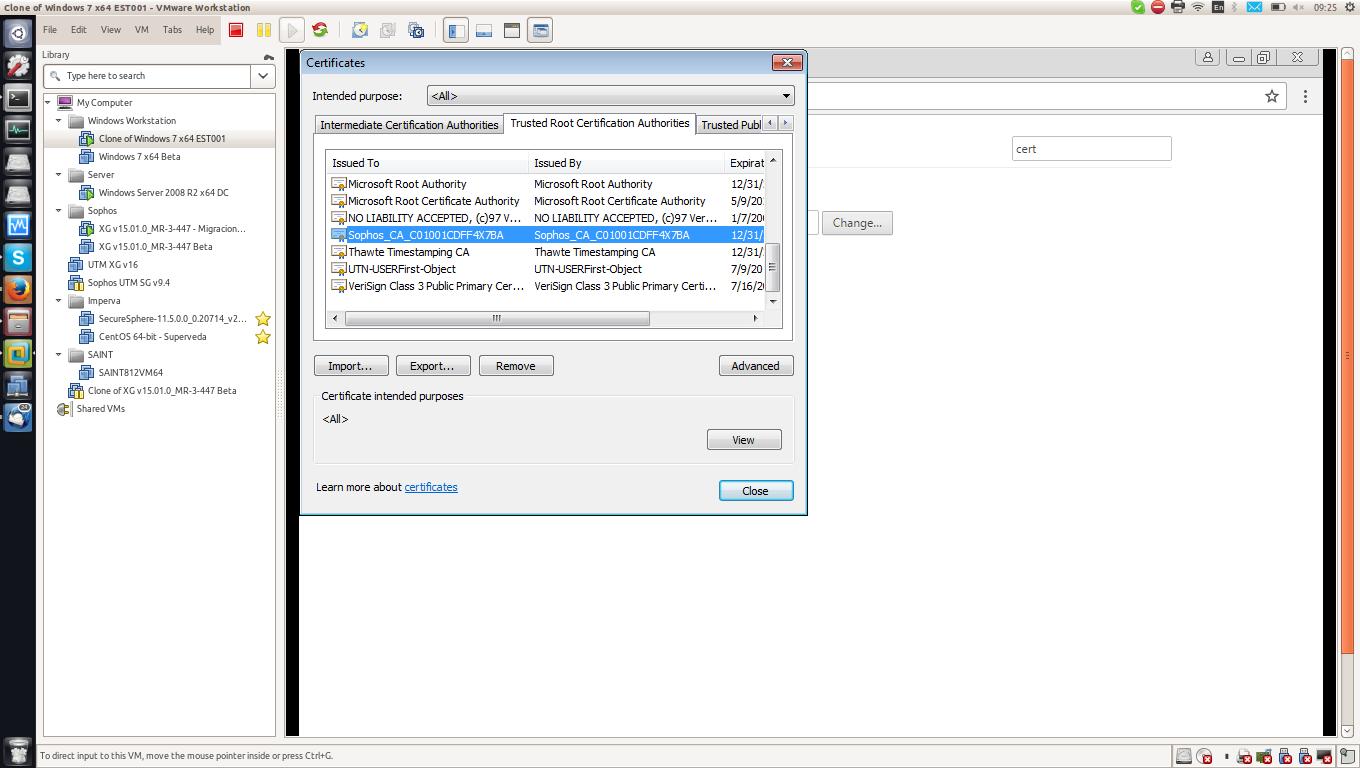
Task: Collapse the Imperva folder
Action: pos(59,301)
